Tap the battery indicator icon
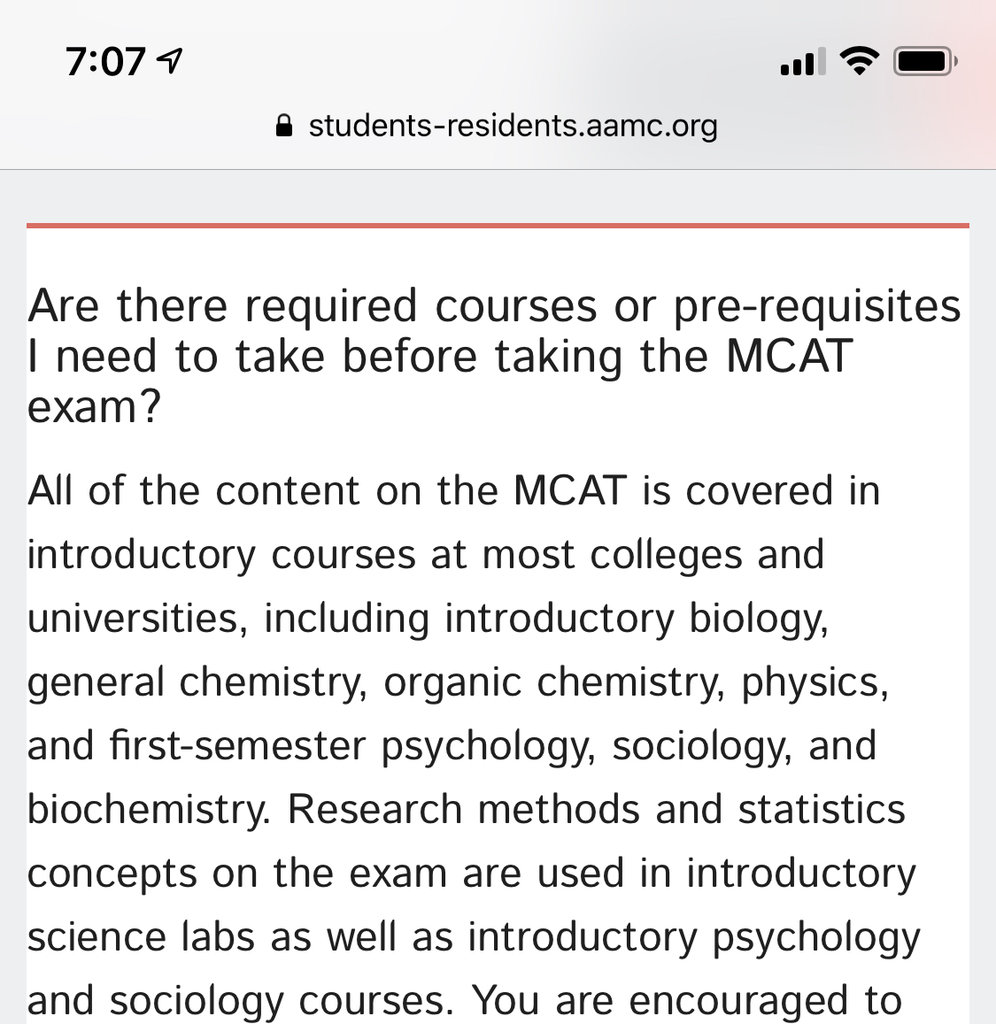This screenshot has width=996, height=1024. pyautogui.click(x=926, y=62)
